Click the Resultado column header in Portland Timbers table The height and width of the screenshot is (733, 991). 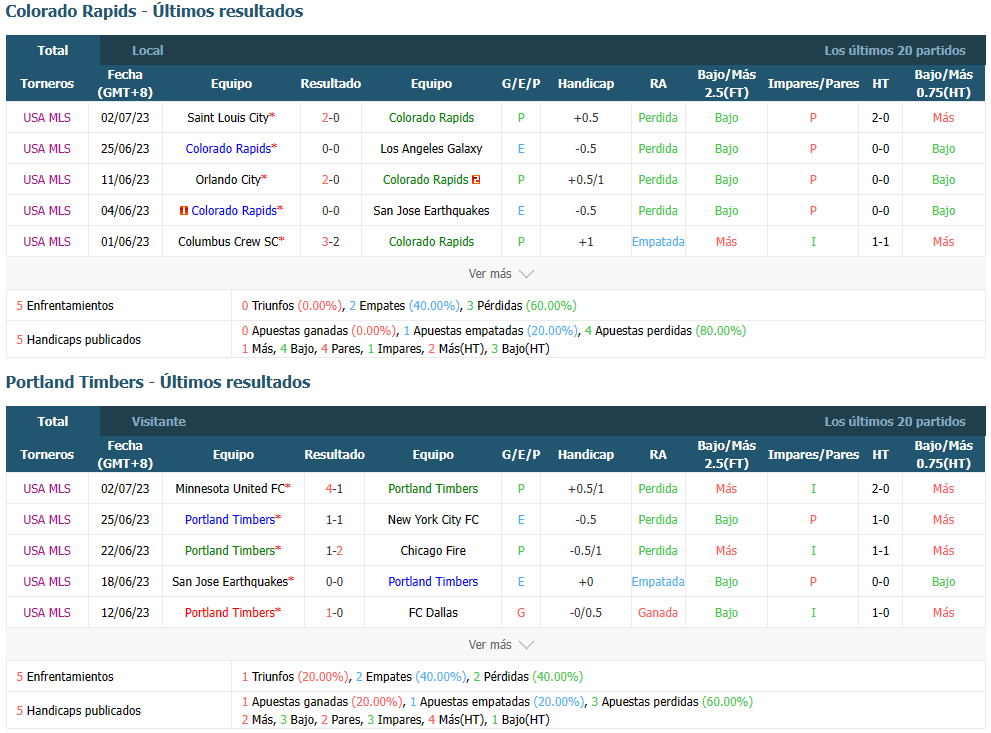(x=334, y=454)
